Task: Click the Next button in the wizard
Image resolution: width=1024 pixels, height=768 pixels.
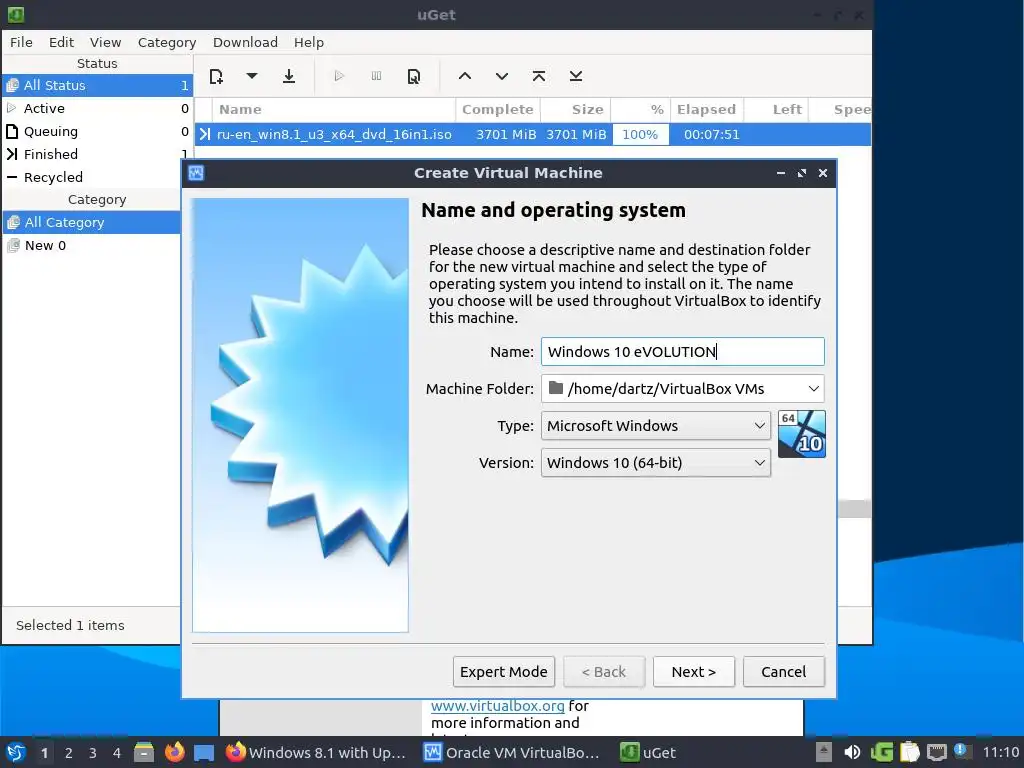Action: (694, 671)
